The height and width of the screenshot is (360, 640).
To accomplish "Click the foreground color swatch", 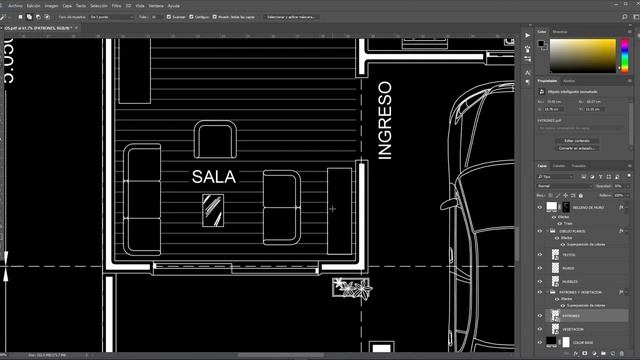I will click(x=541, y=43).
